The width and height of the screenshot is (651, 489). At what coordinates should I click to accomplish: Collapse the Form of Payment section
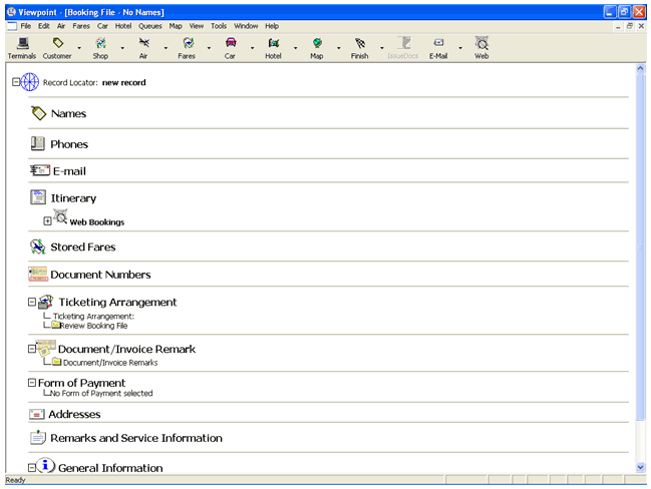[x=32, y=382]
